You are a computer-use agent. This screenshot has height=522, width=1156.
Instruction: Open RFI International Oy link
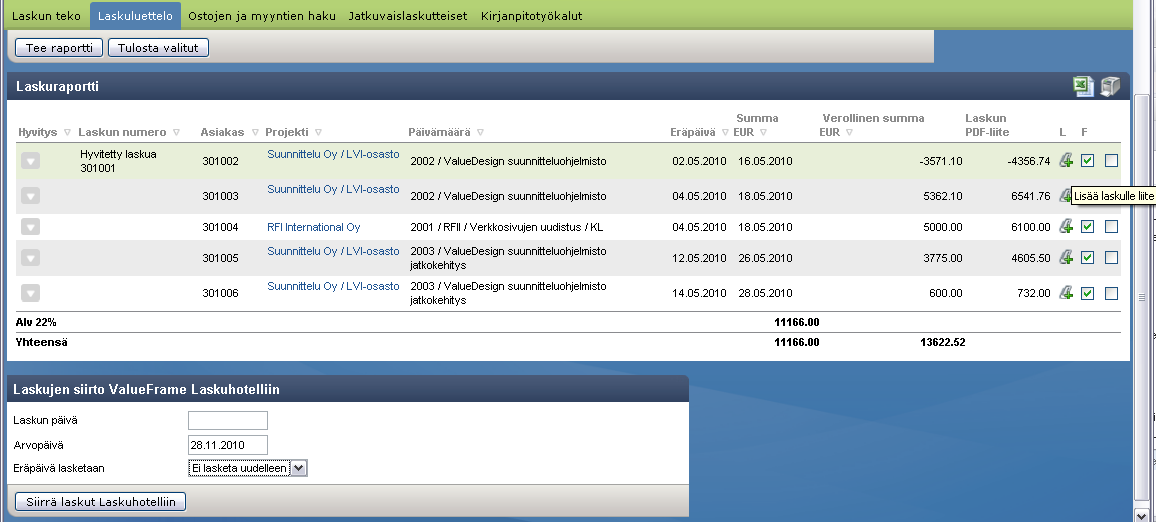pyautogui.click(x=314, y=227)
